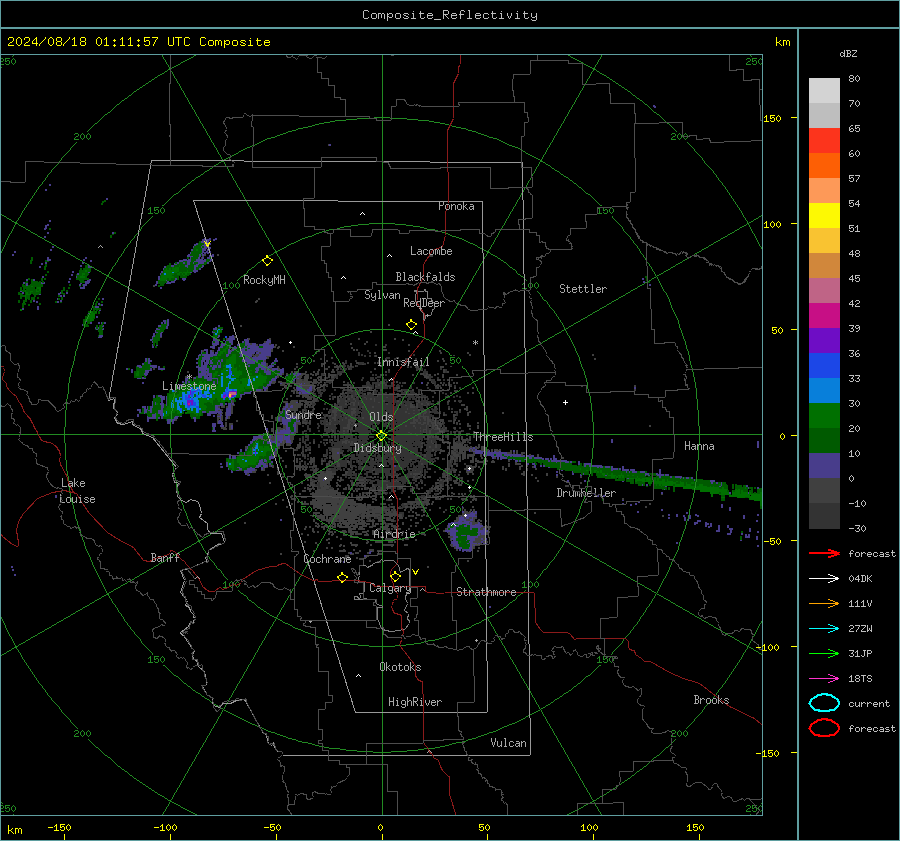Screen dimensions: 900x841
Task: Select the red 60-65 dBZ color swatch
Action: click(x=824, y=141)
